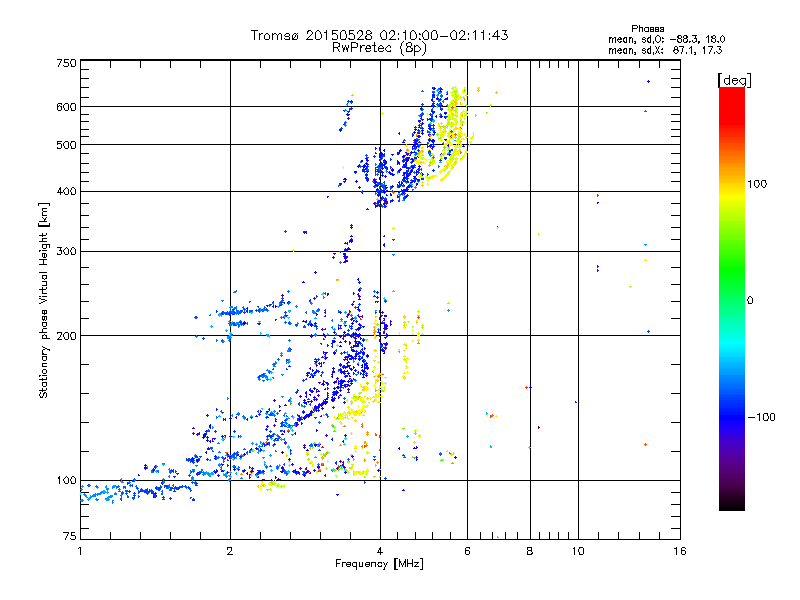Click the y-axis '100' tick label

(x=66, y=481)
